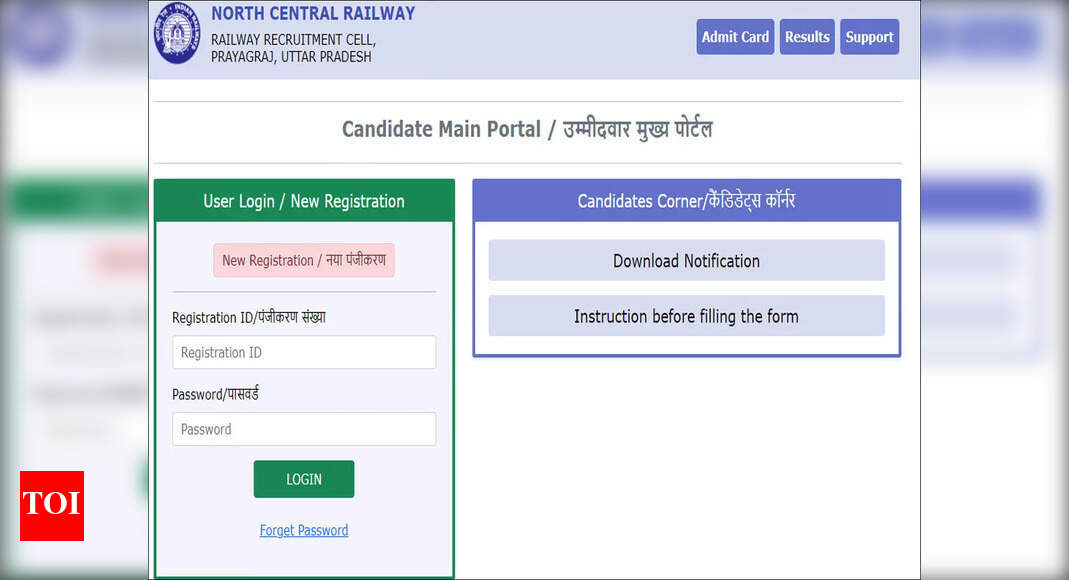Select the User Login / New Registration header
Viewport: 1069px width, 580px height.
point(304,201)
